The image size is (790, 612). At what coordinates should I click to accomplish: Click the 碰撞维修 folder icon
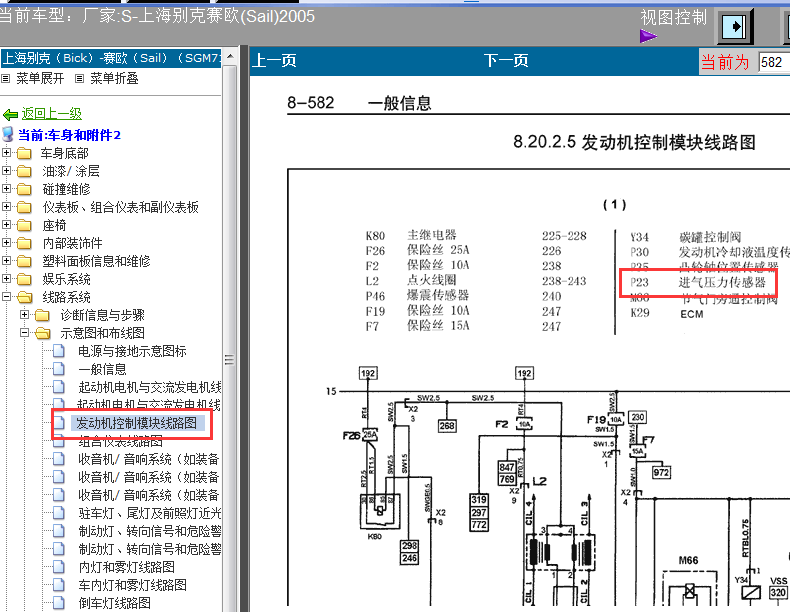(24, 189)
